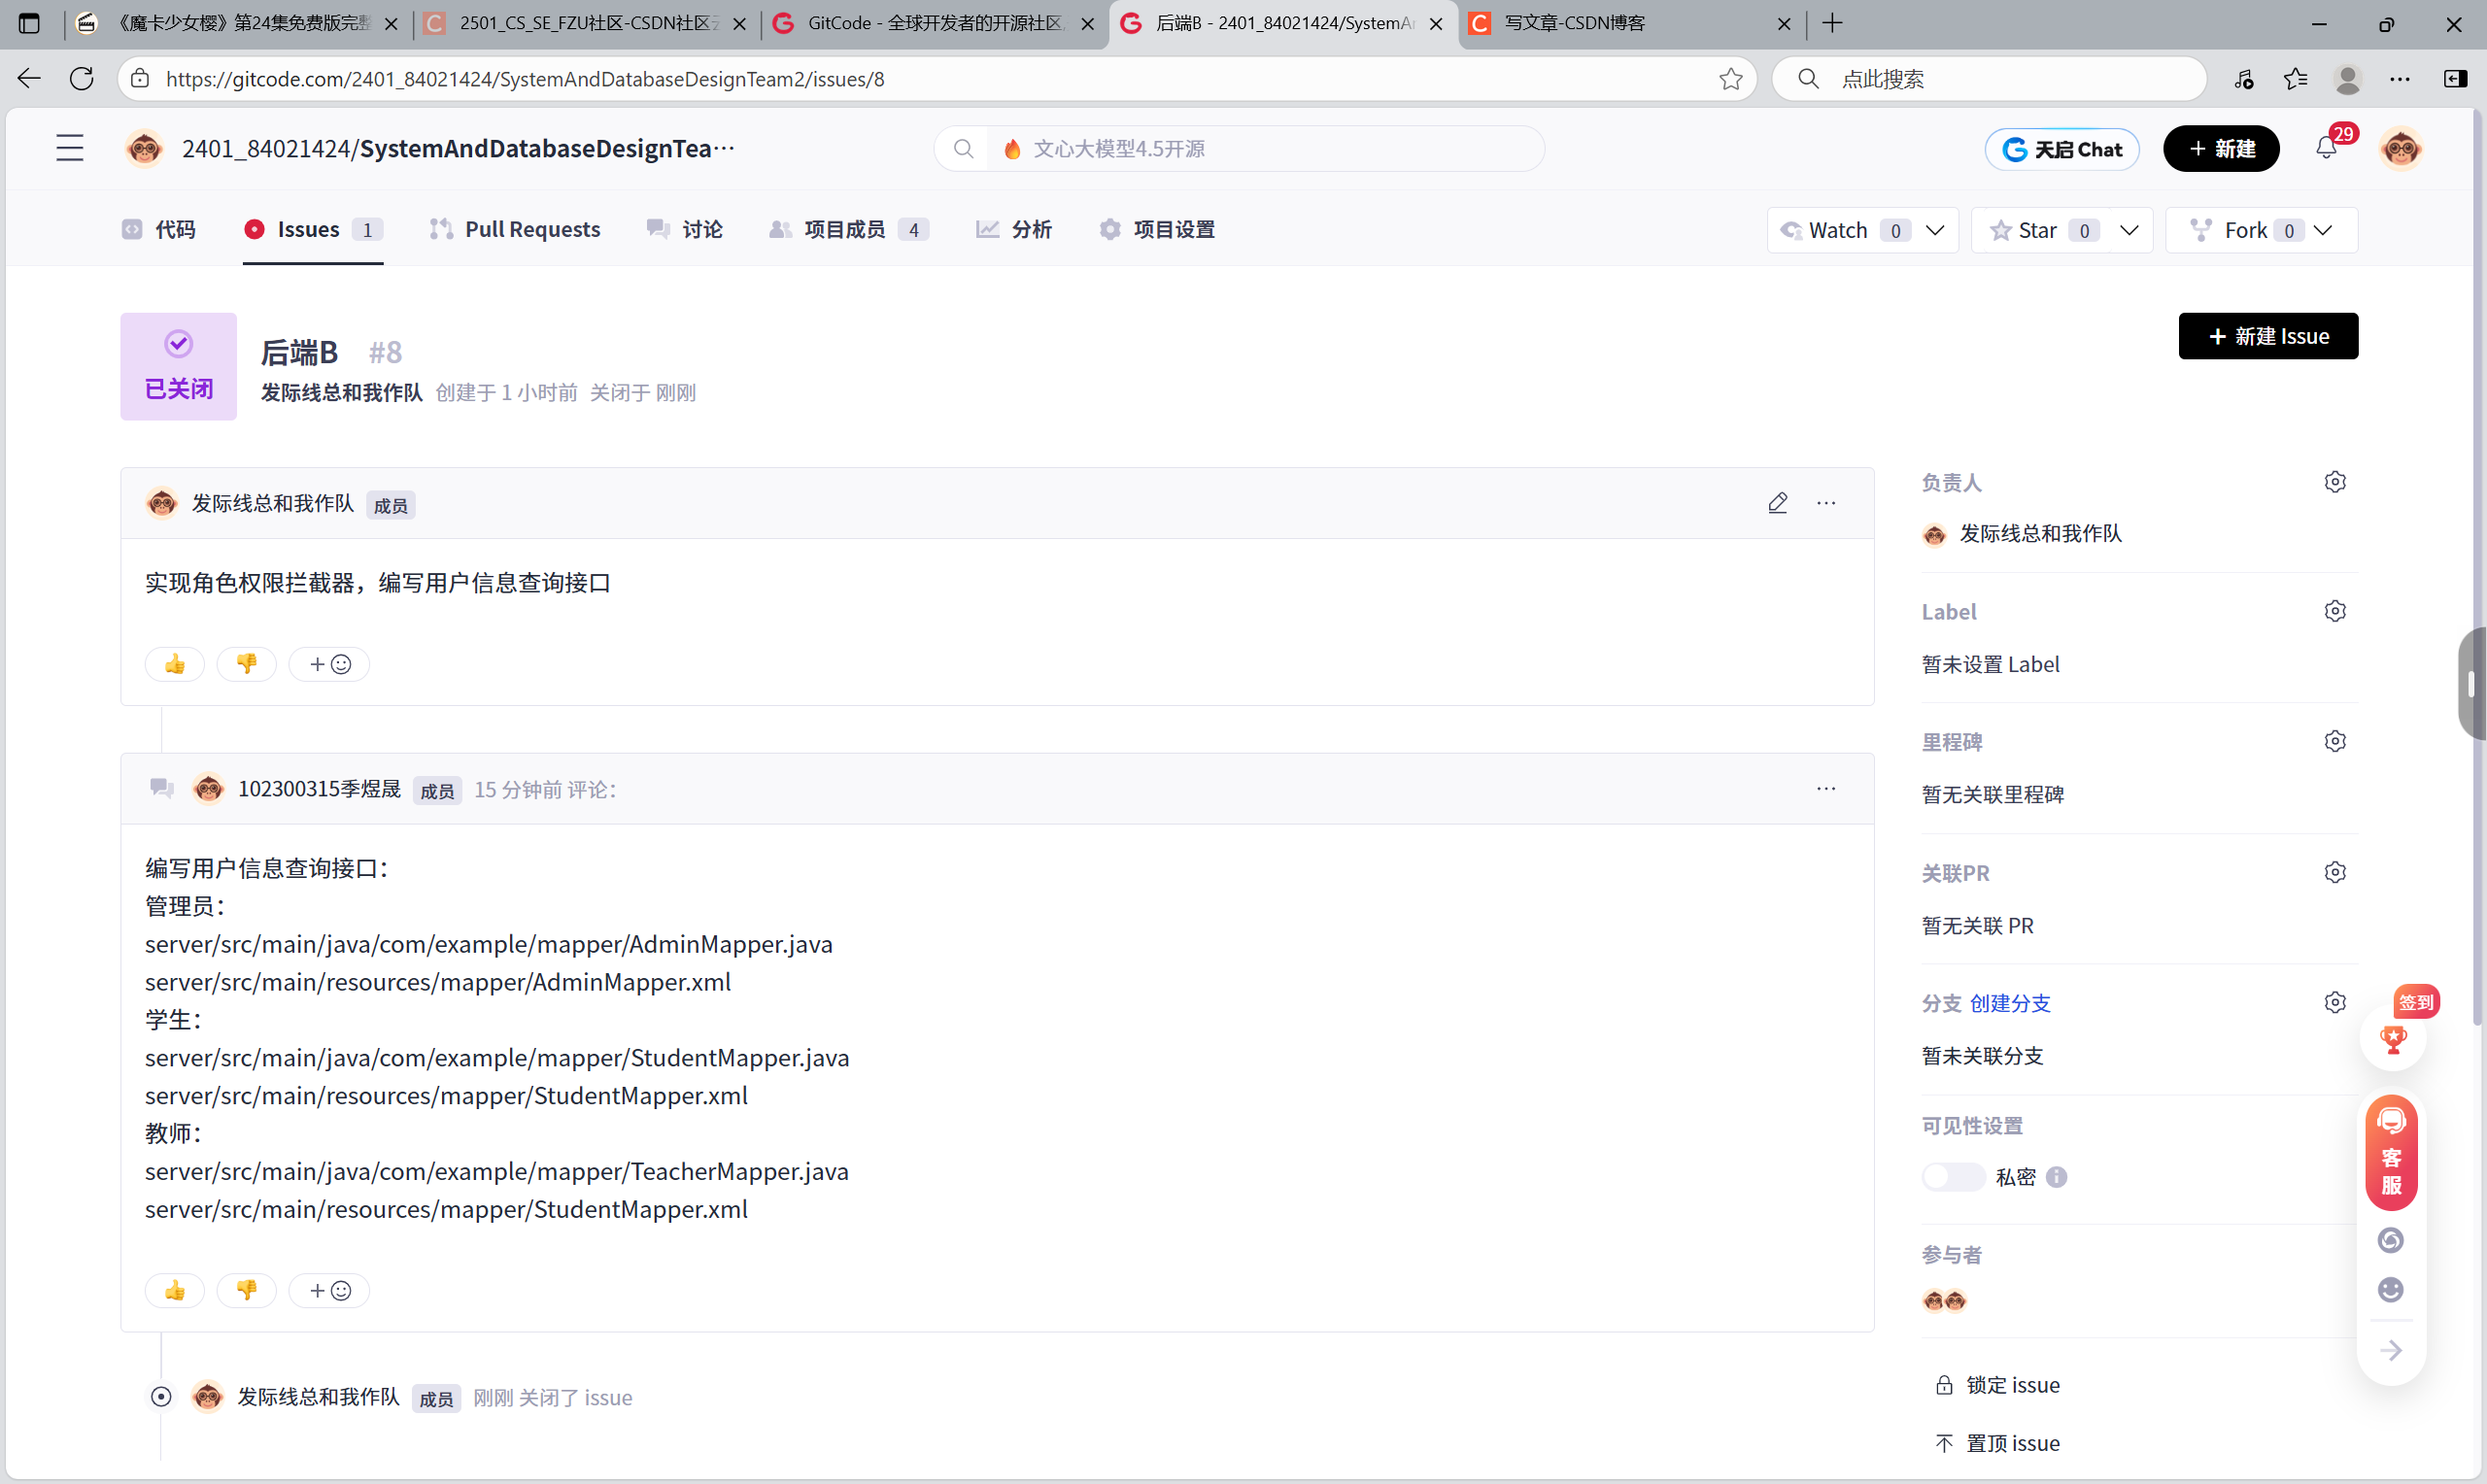Open more options for 季煜晟's comment

coord(1826,789)
